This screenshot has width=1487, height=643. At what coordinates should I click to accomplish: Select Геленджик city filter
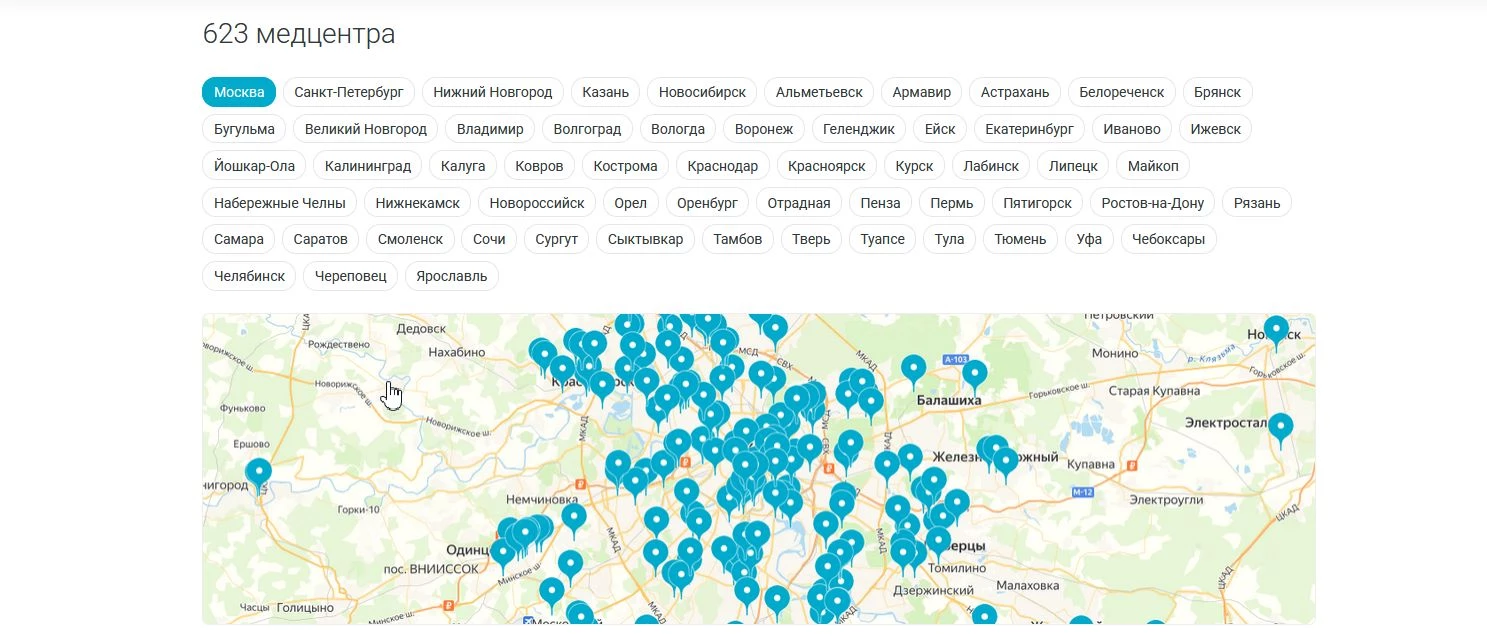[x=859, y=129]
